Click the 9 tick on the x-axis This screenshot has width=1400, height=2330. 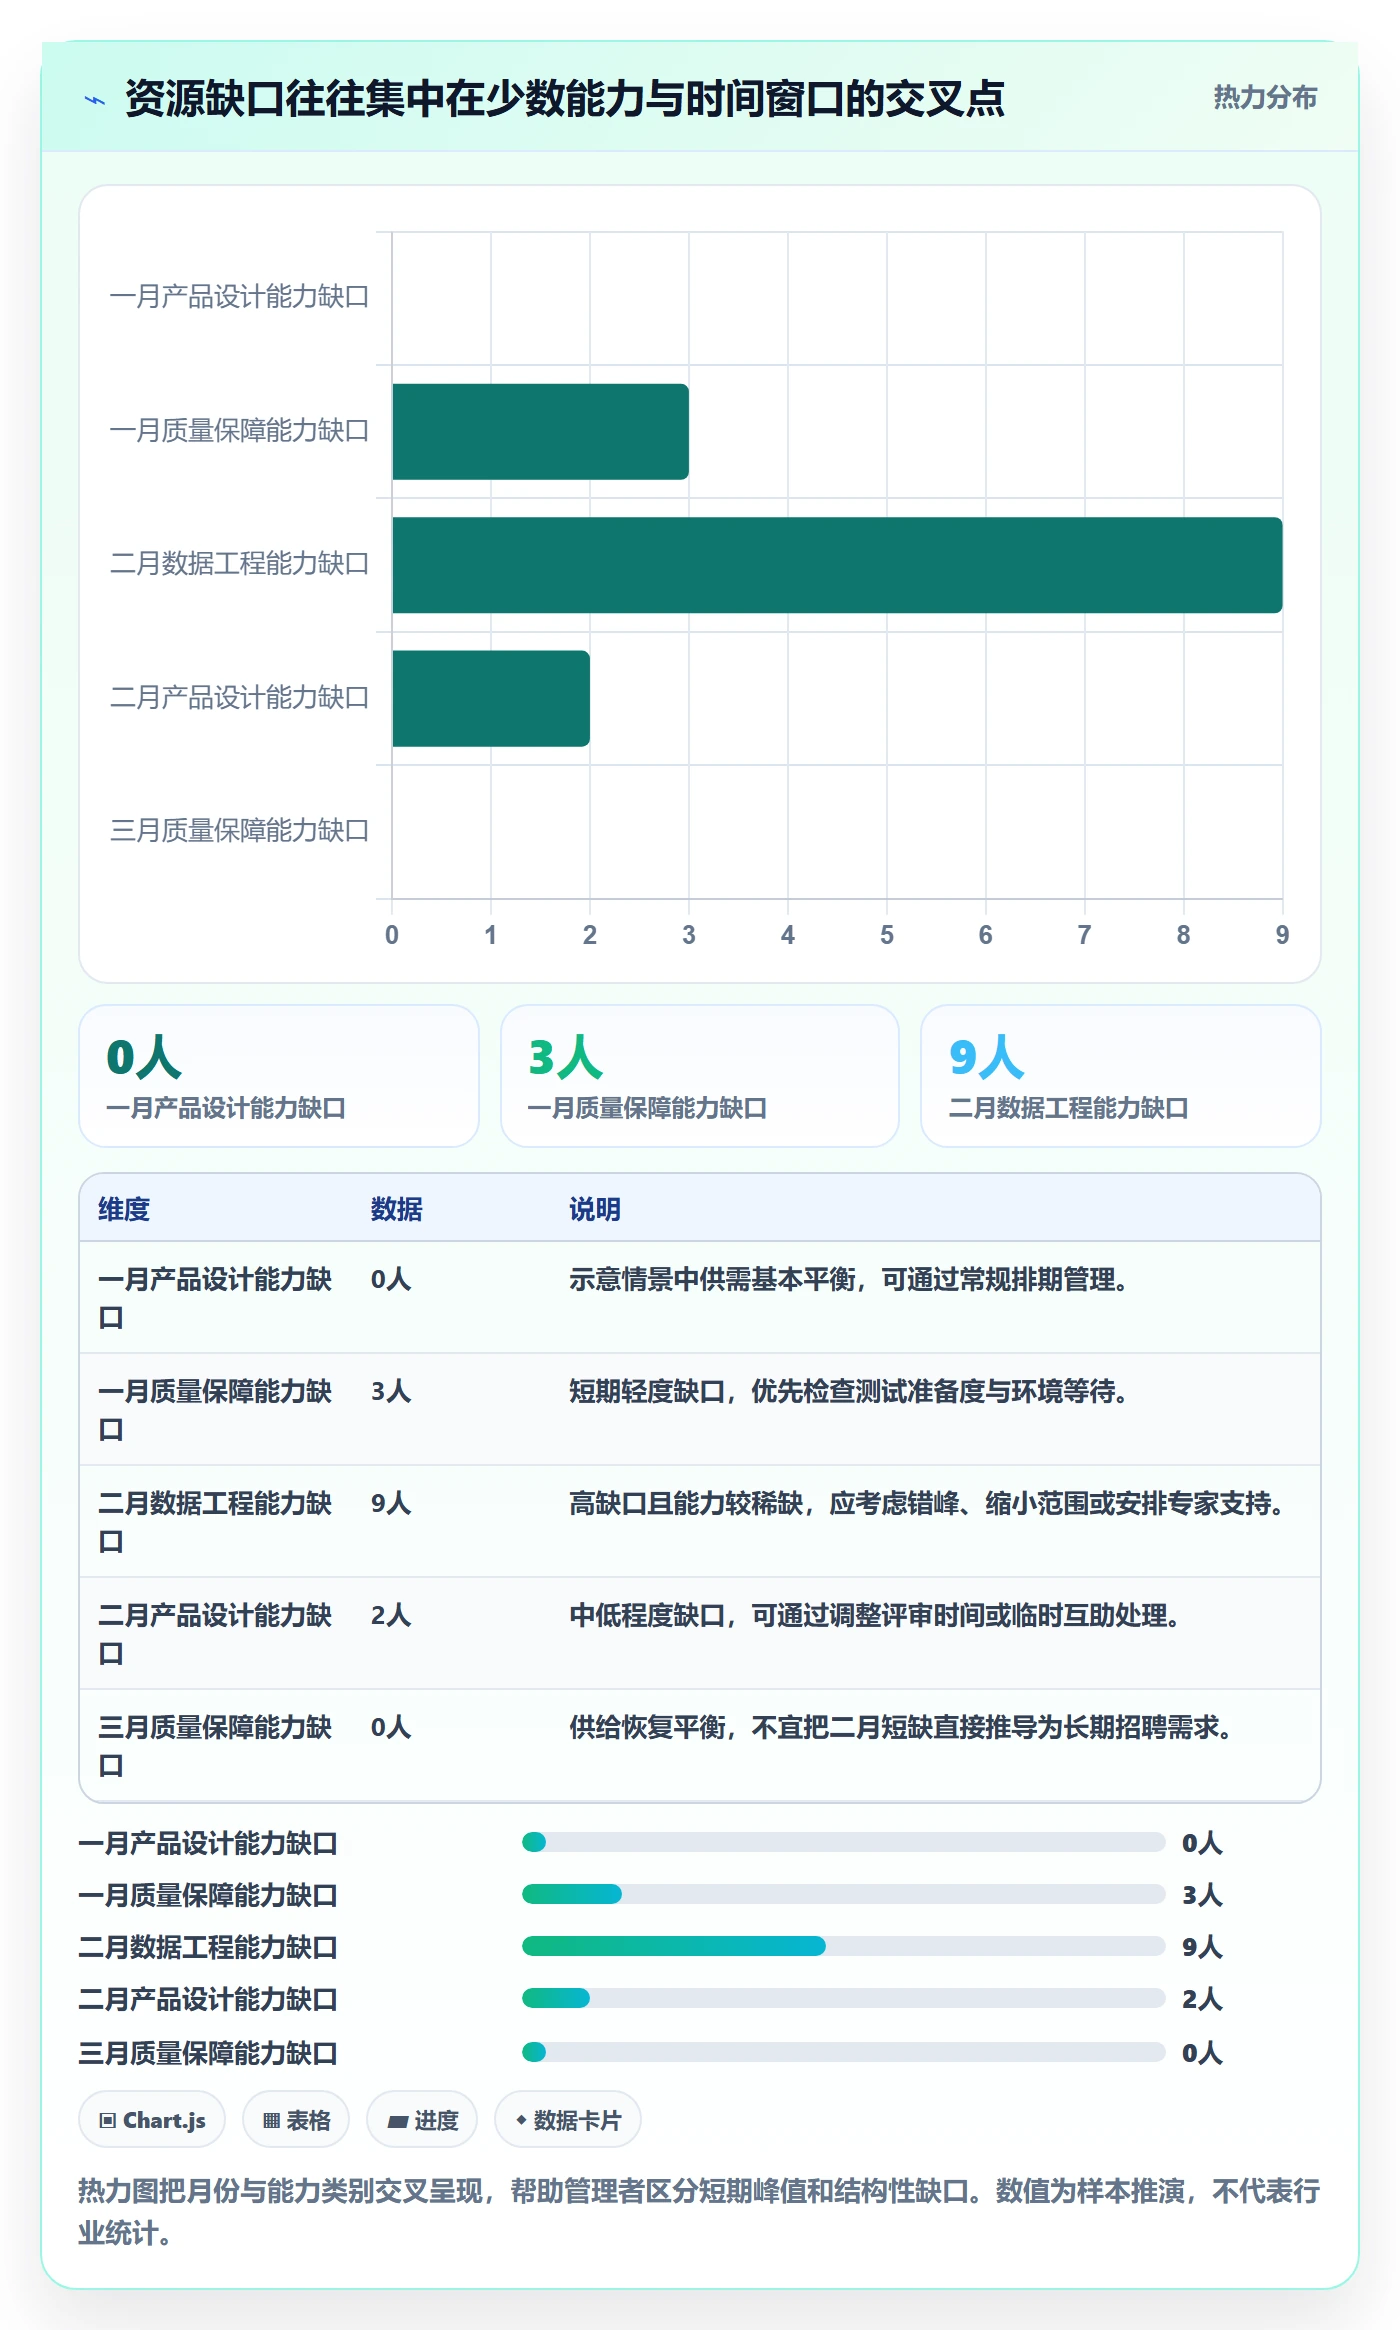1282,935
